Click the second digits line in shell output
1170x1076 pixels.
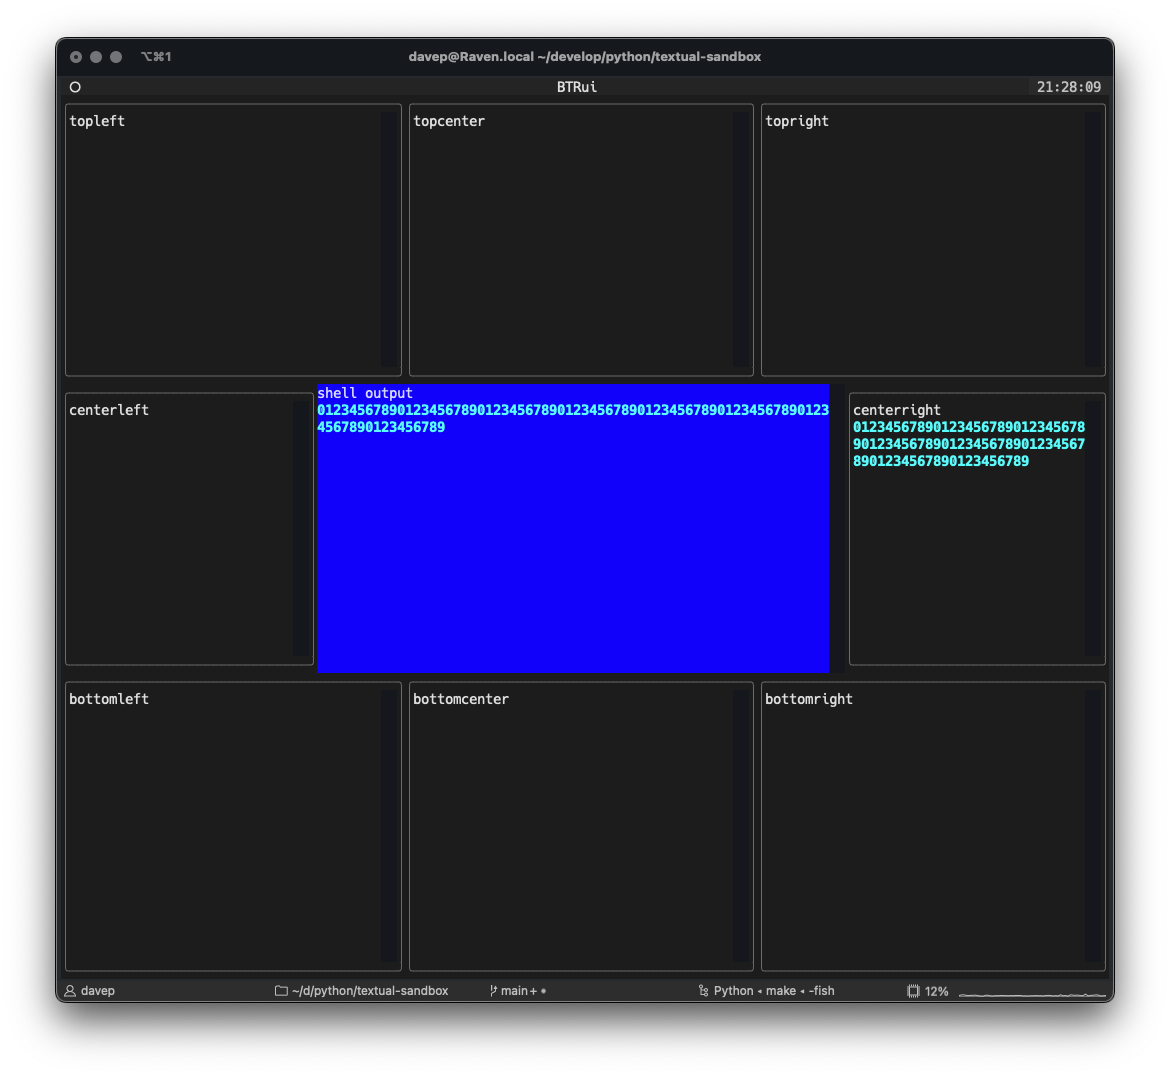tap(381, 428)
